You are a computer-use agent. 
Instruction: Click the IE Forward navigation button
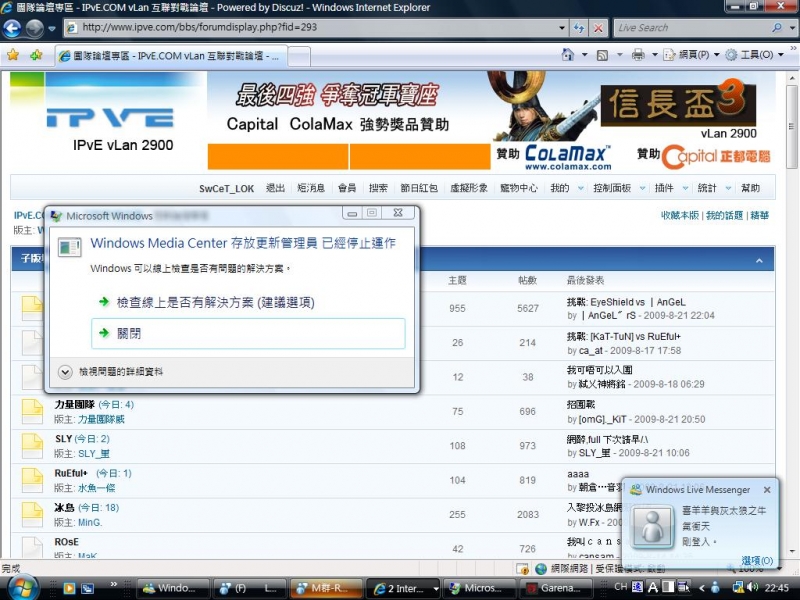click(x=35, y=28)
